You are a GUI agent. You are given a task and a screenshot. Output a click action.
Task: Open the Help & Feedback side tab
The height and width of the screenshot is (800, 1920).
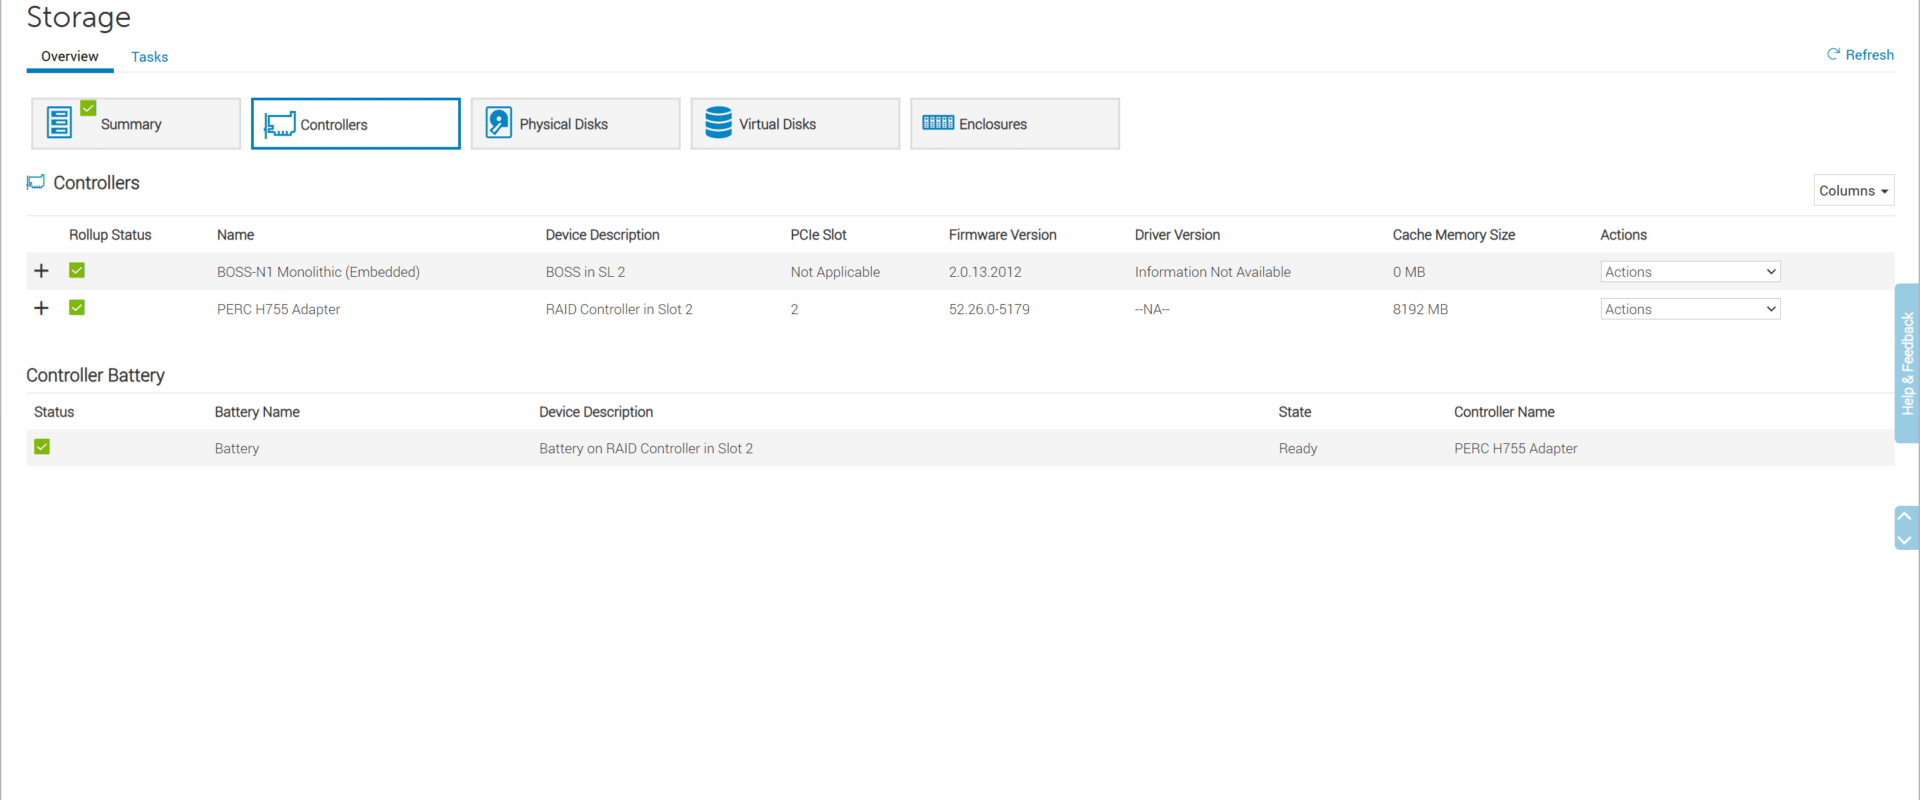1907,363
